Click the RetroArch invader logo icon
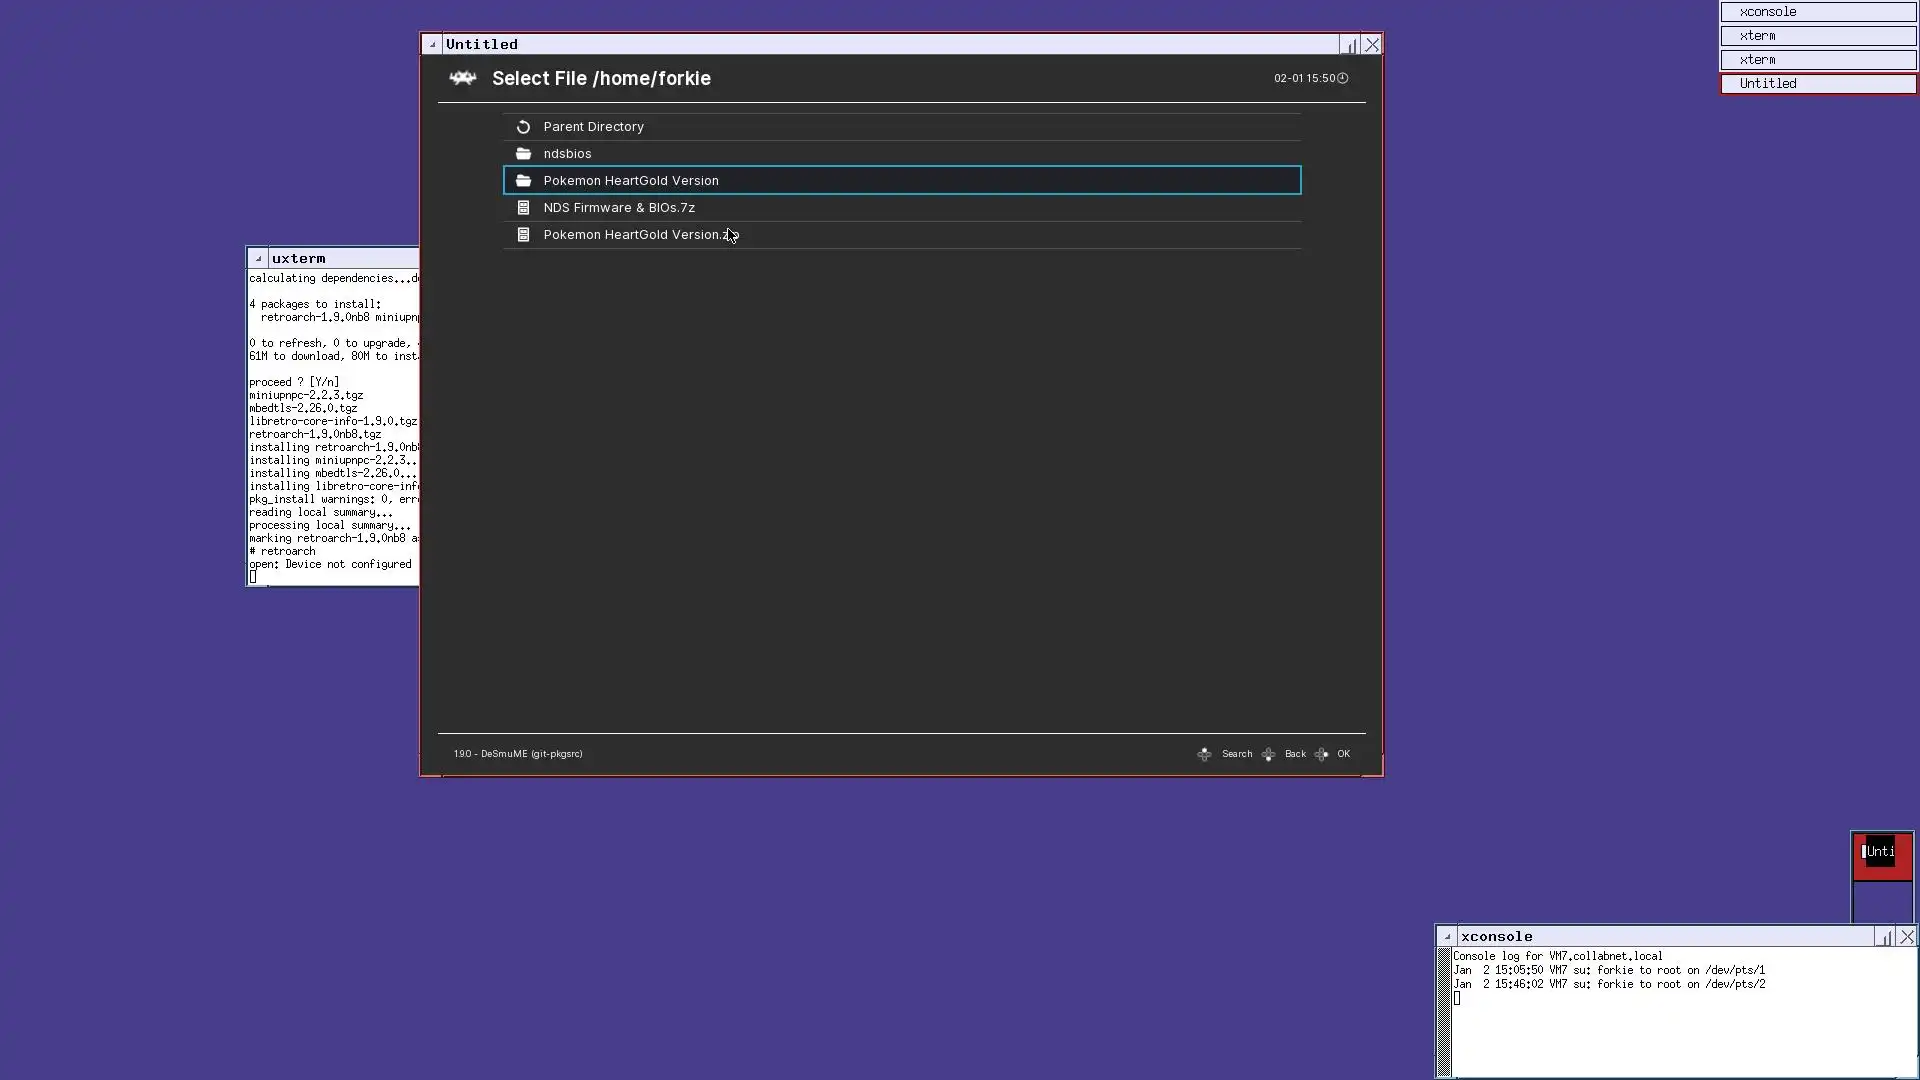This screenshot has height=1080, width=1920. pos(462,78)
